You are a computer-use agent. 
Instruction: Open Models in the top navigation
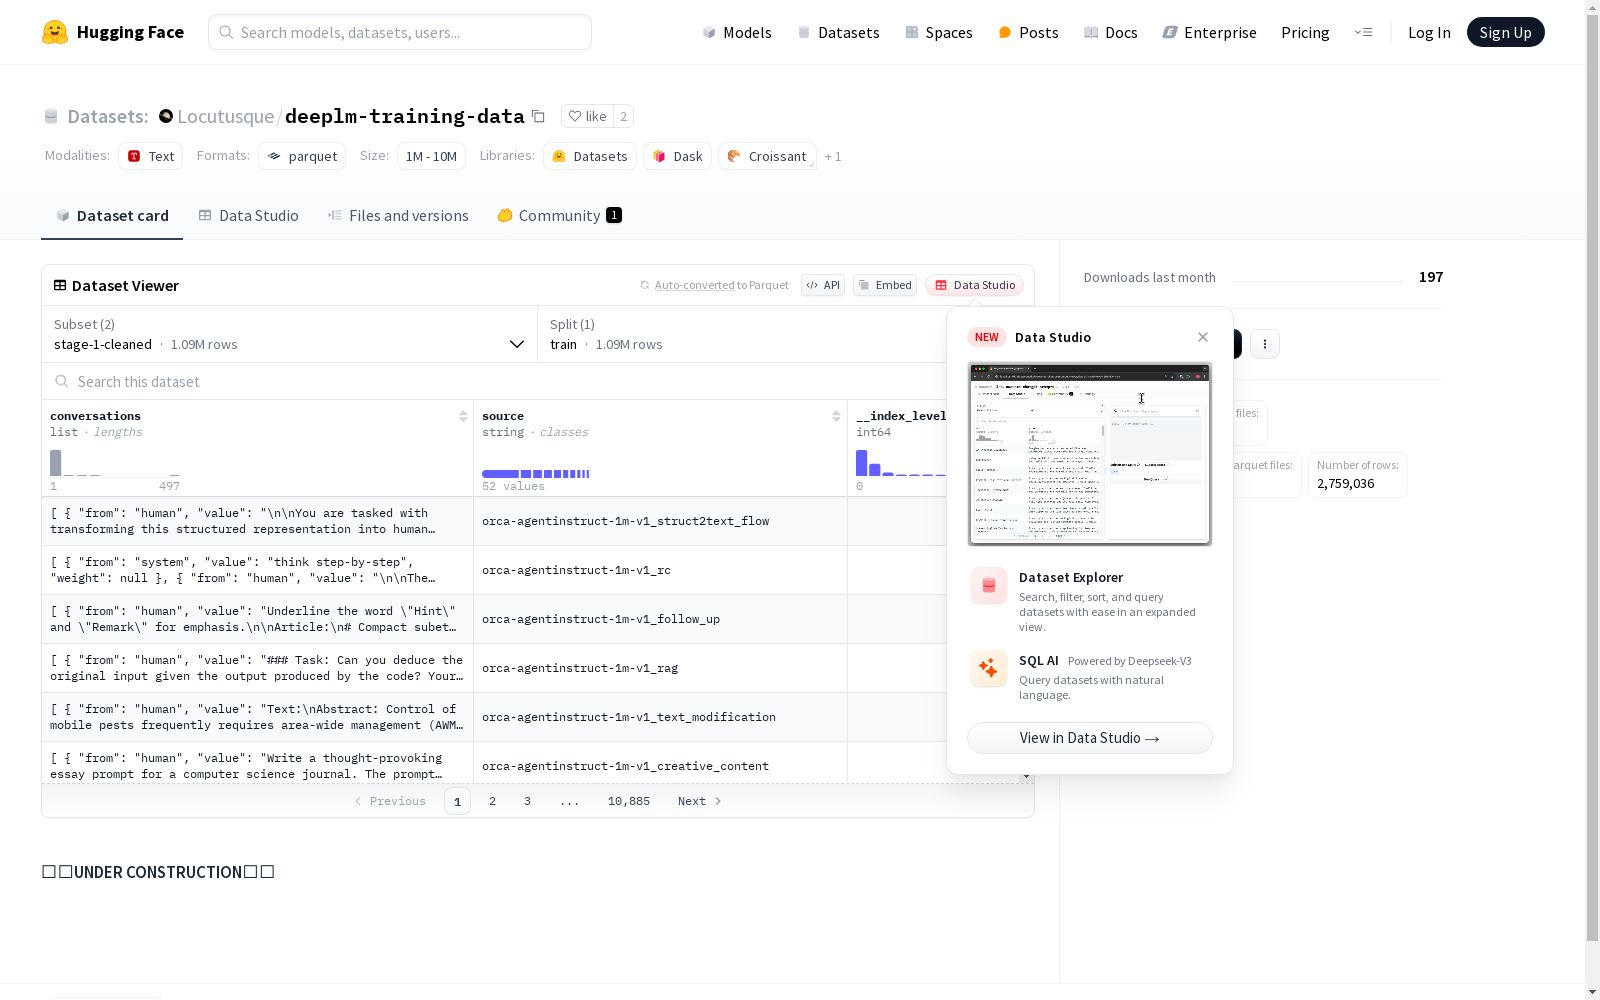pos(737,32)
